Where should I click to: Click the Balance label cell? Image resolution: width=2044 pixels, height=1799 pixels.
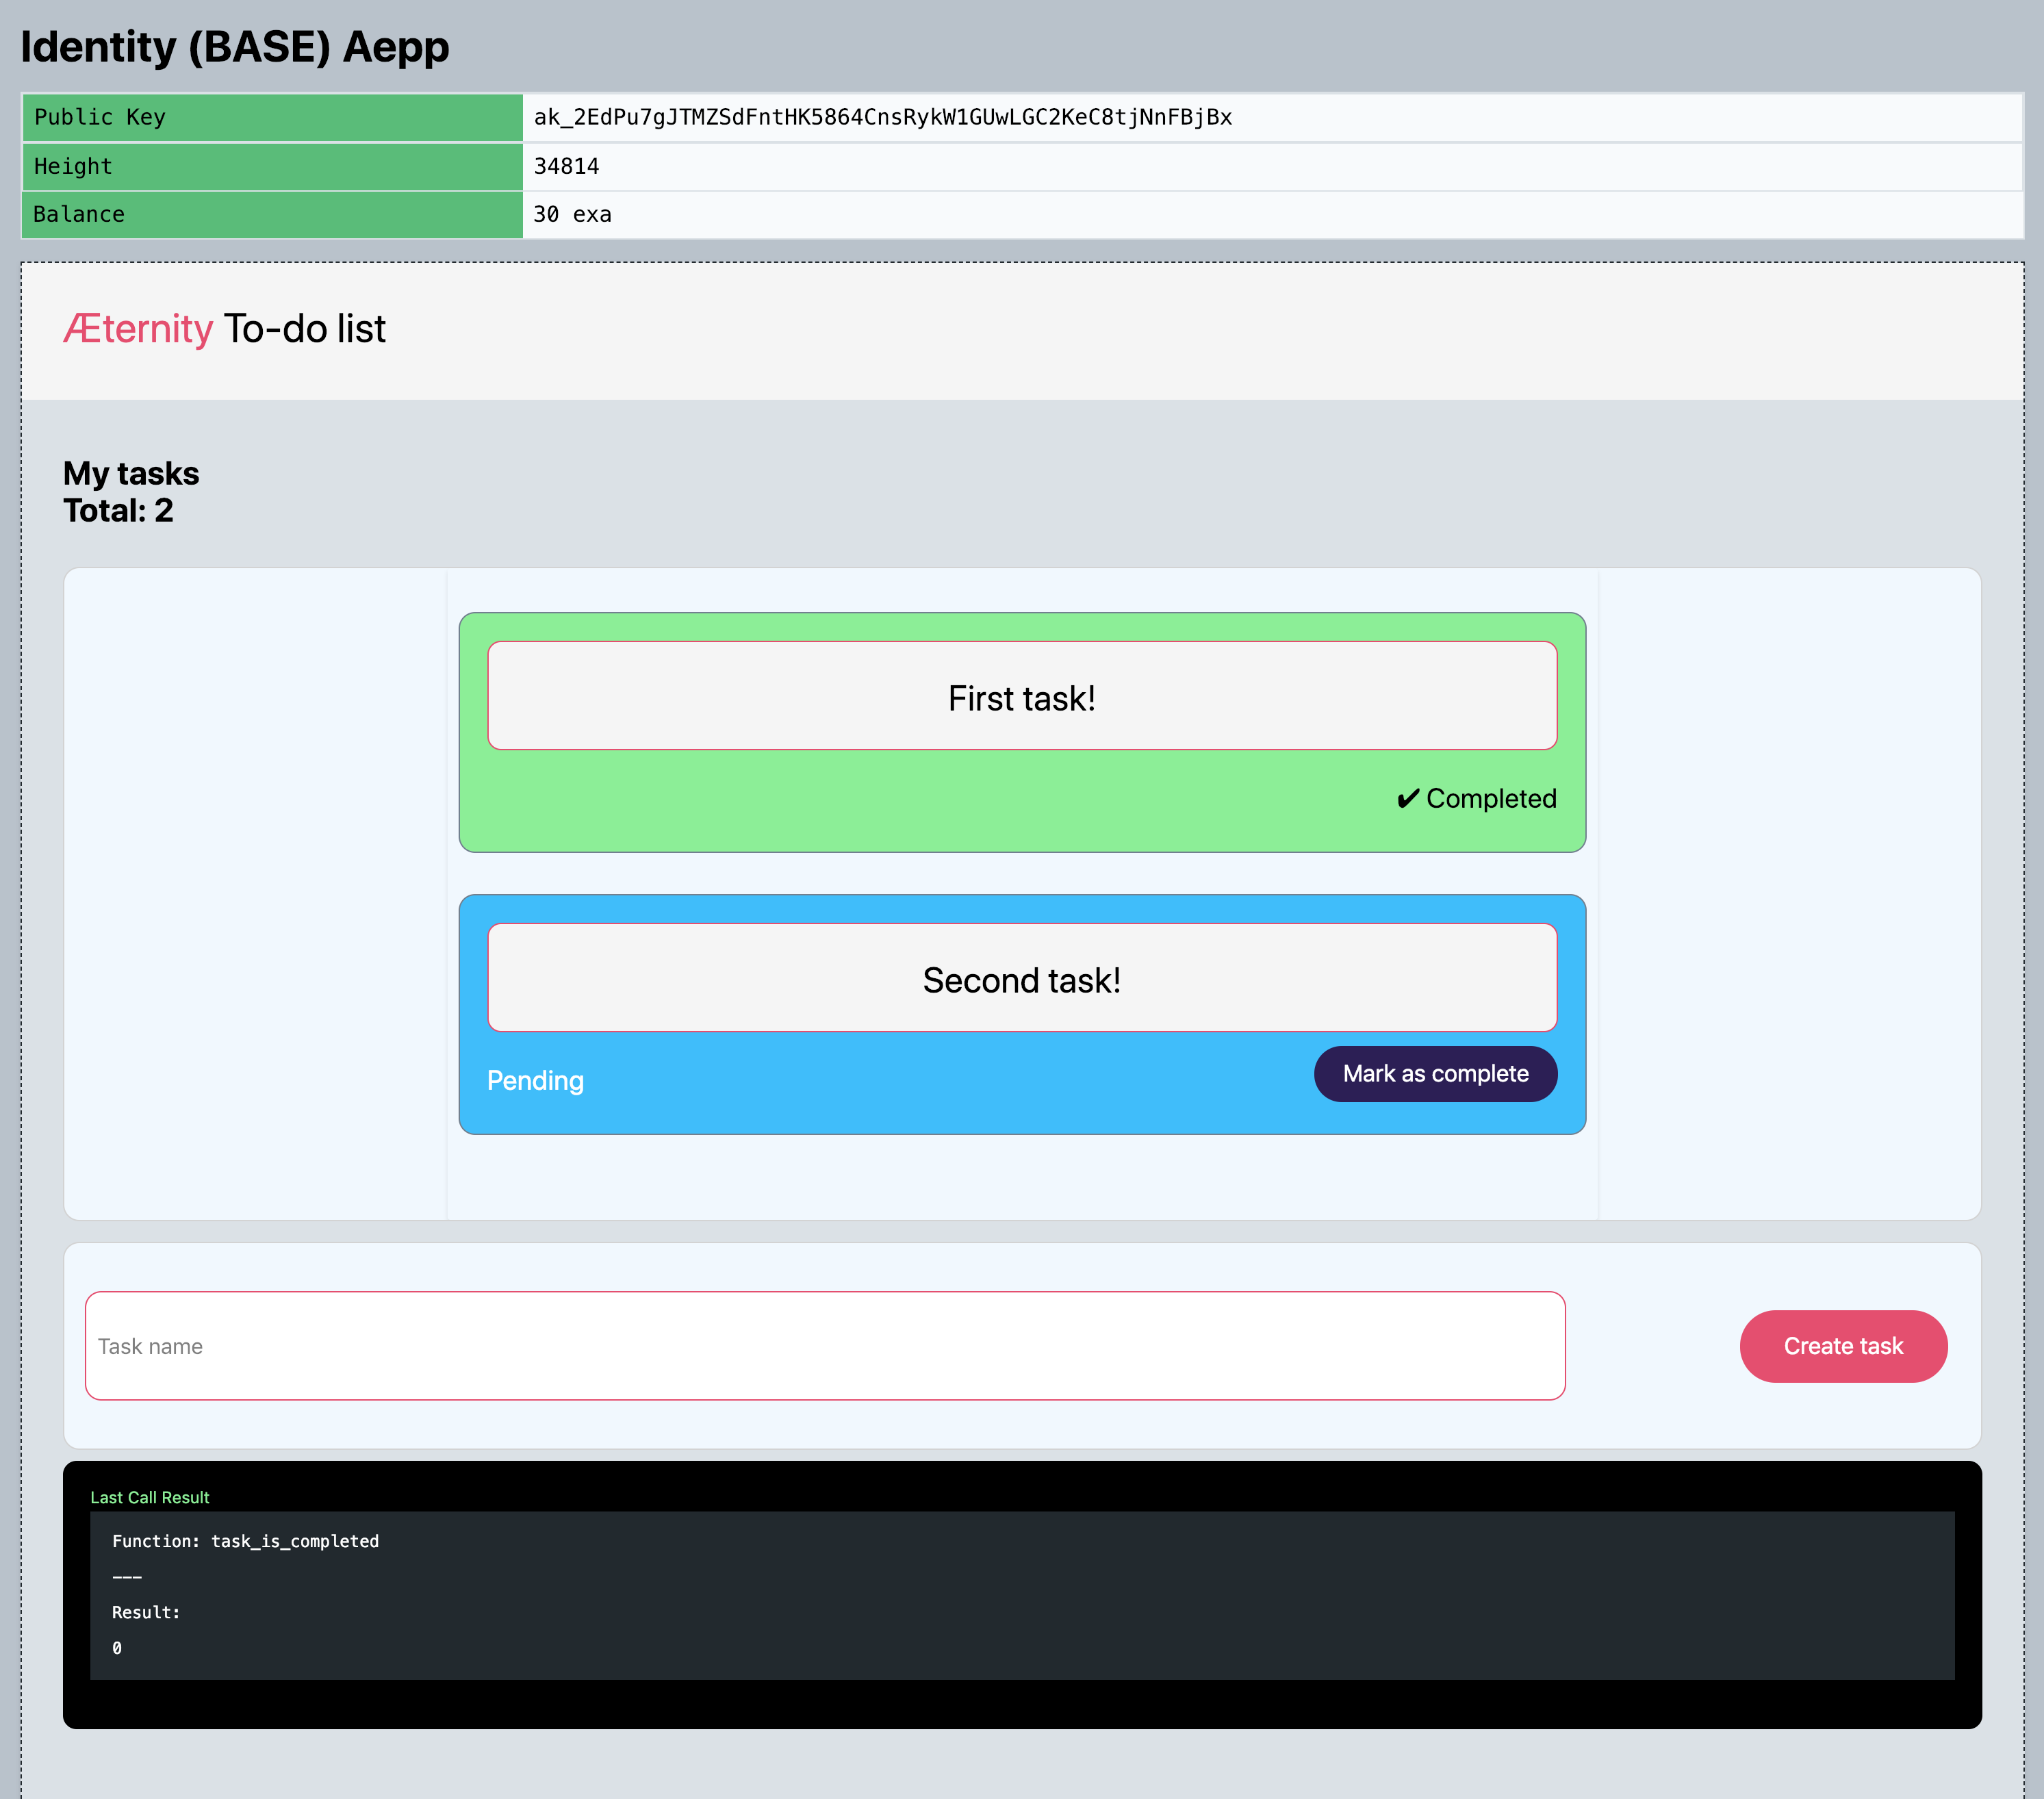point(79,215)
